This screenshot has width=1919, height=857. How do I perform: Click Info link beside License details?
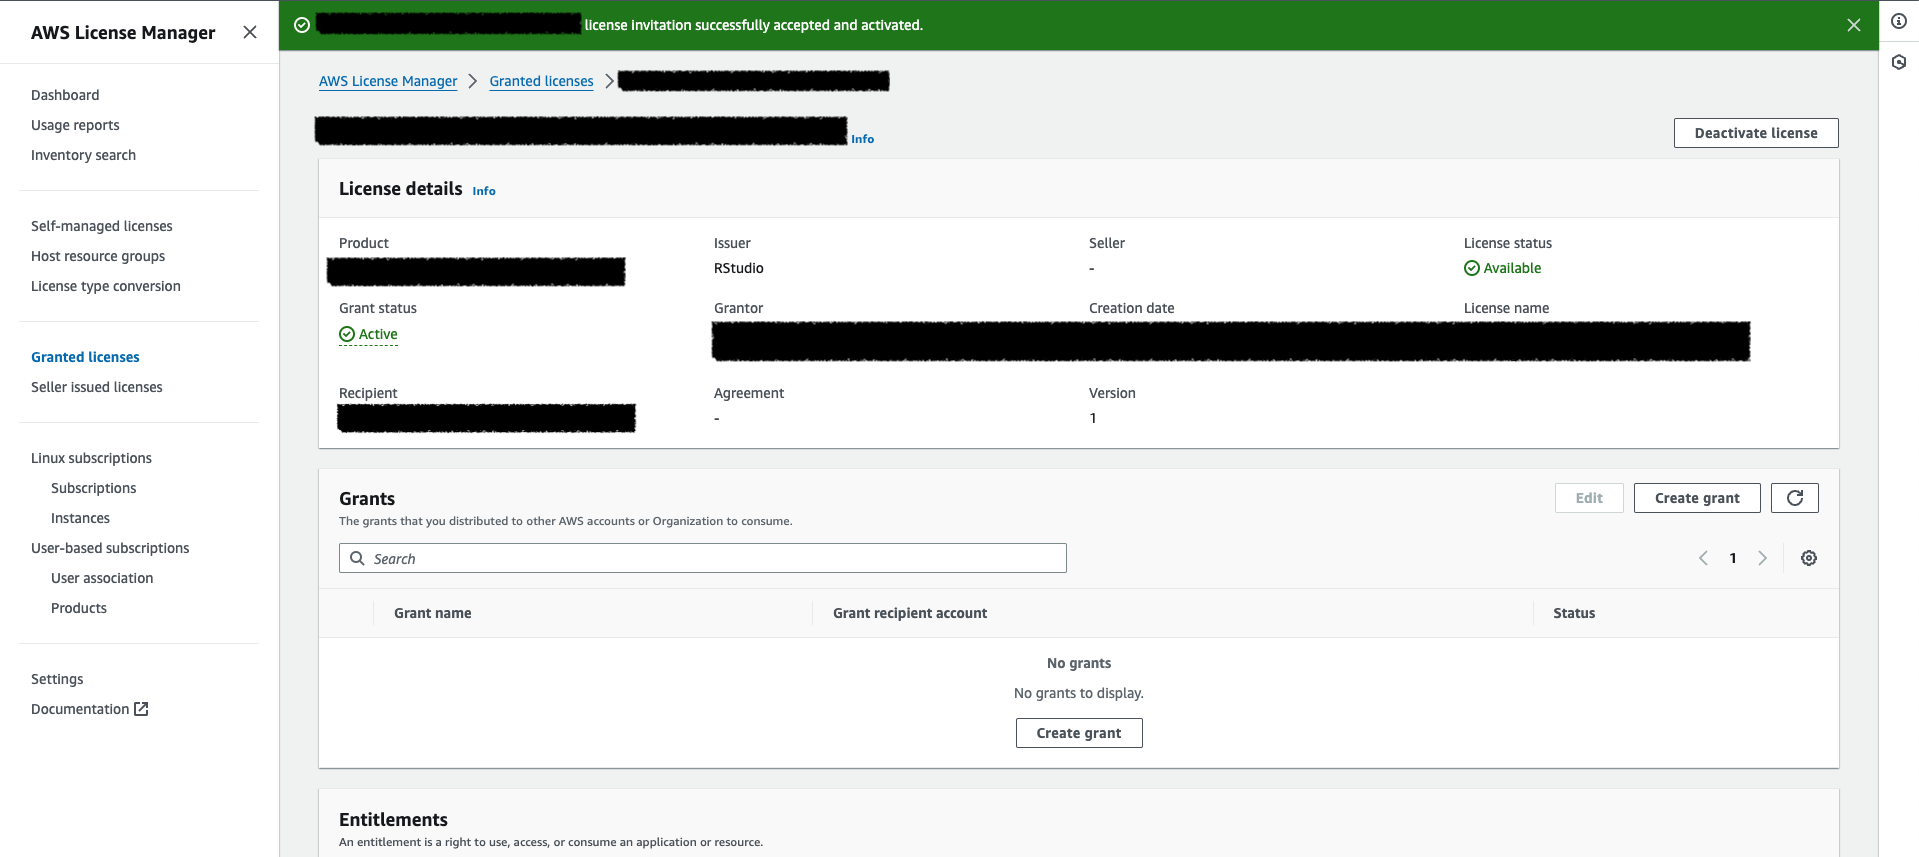point(484,191)
